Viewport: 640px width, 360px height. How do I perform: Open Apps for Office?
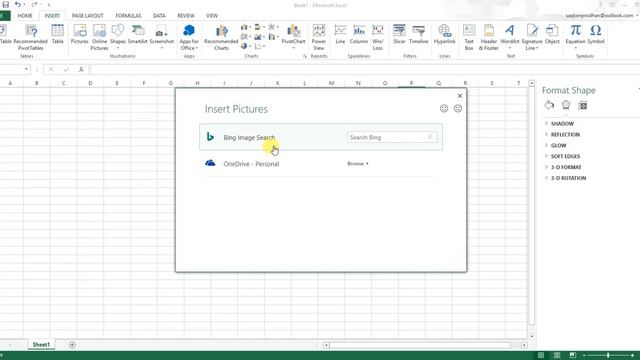(x=189, y=37)
